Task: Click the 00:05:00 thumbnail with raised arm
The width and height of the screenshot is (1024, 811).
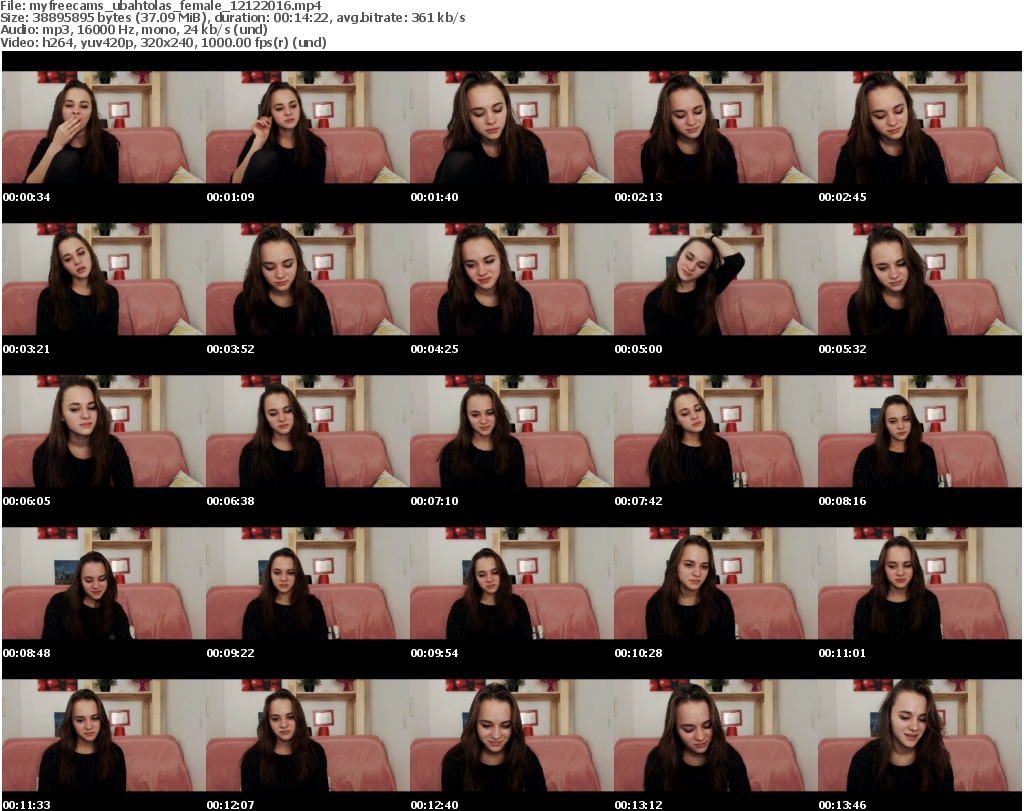Action: [x=715, y=279]
